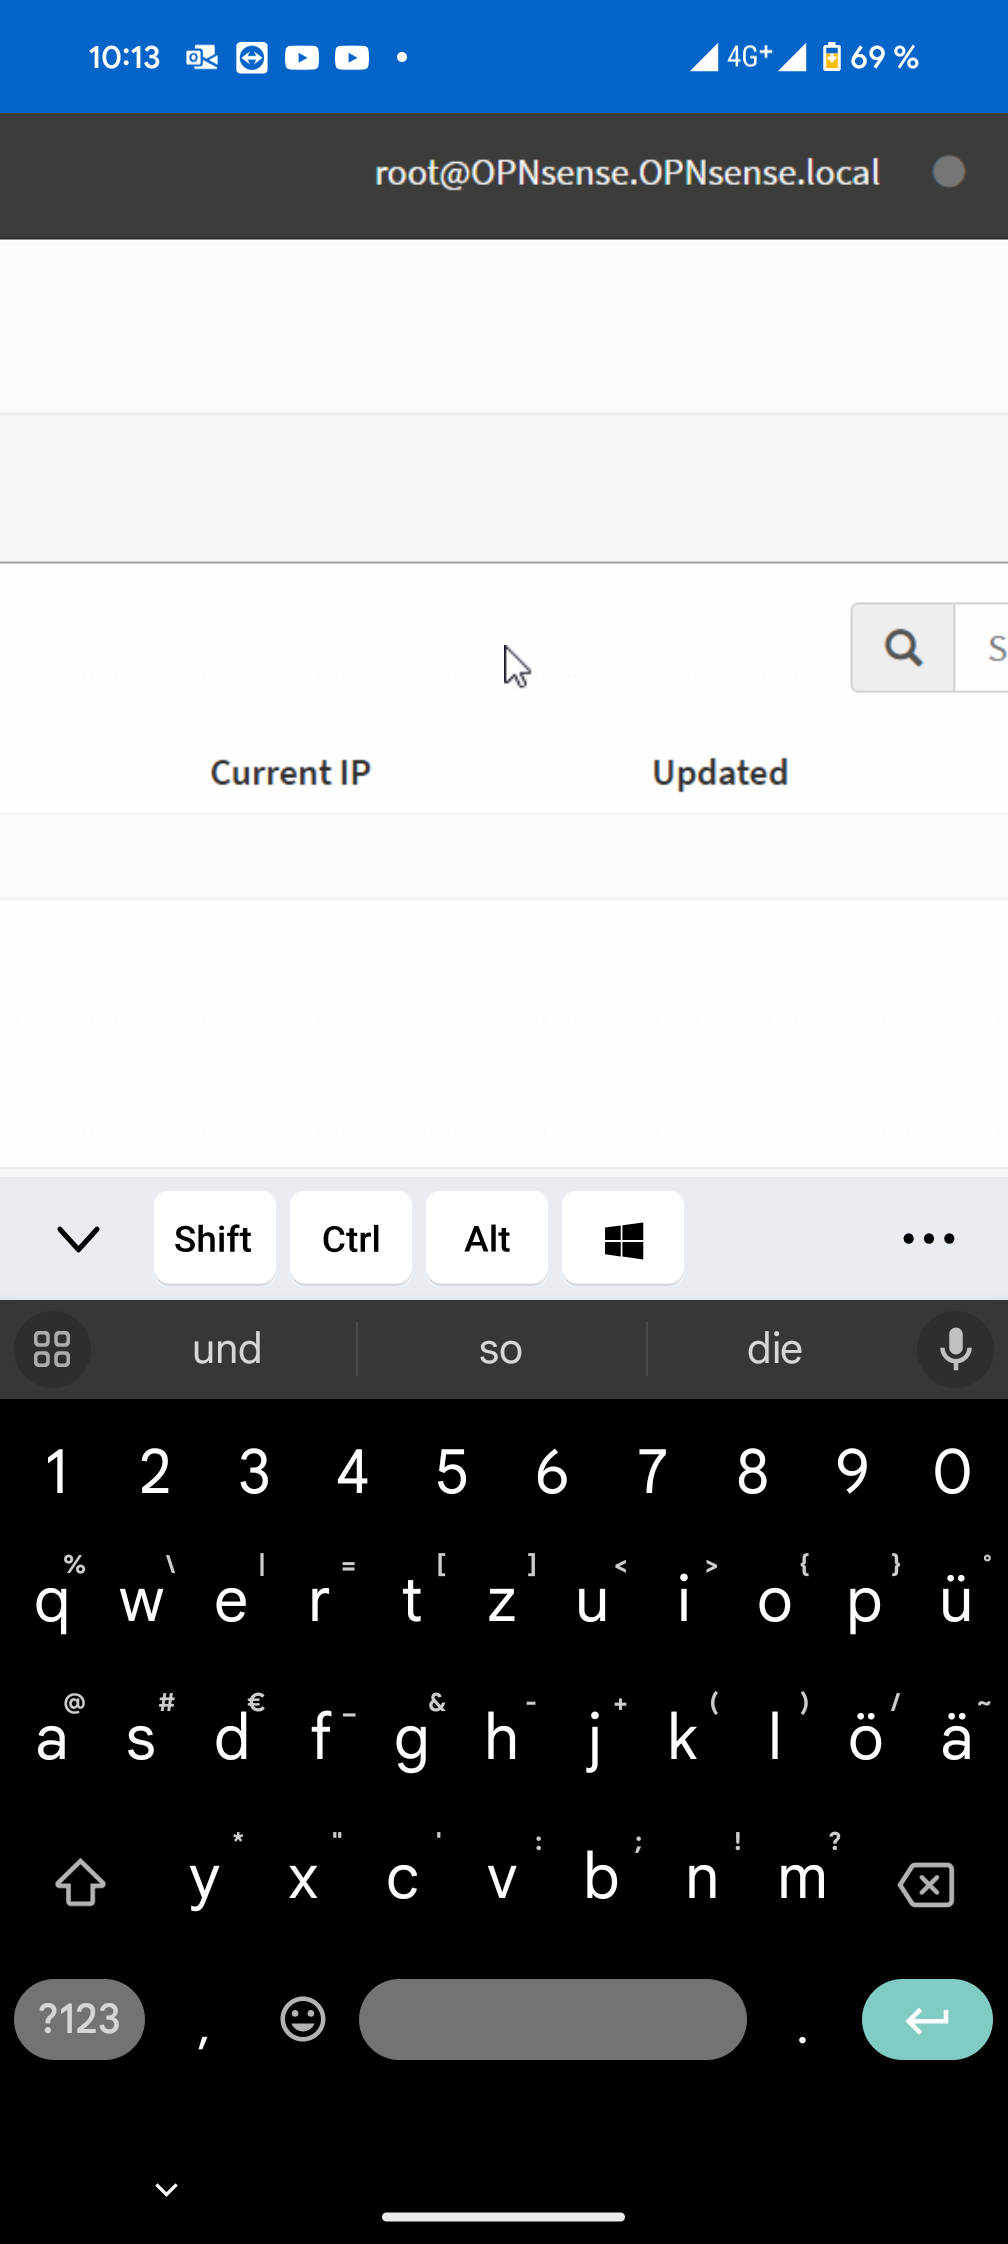This screenshot has width=1008, height=2244.
Task: Toggle the Ctrl modifier key
Action: click(x=350, y=1238)
